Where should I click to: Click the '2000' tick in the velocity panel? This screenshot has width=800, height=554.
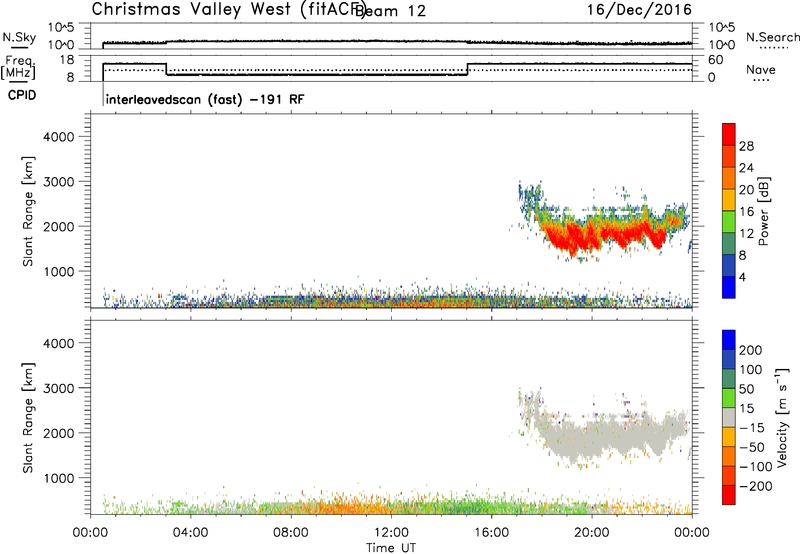click(59, 433)
